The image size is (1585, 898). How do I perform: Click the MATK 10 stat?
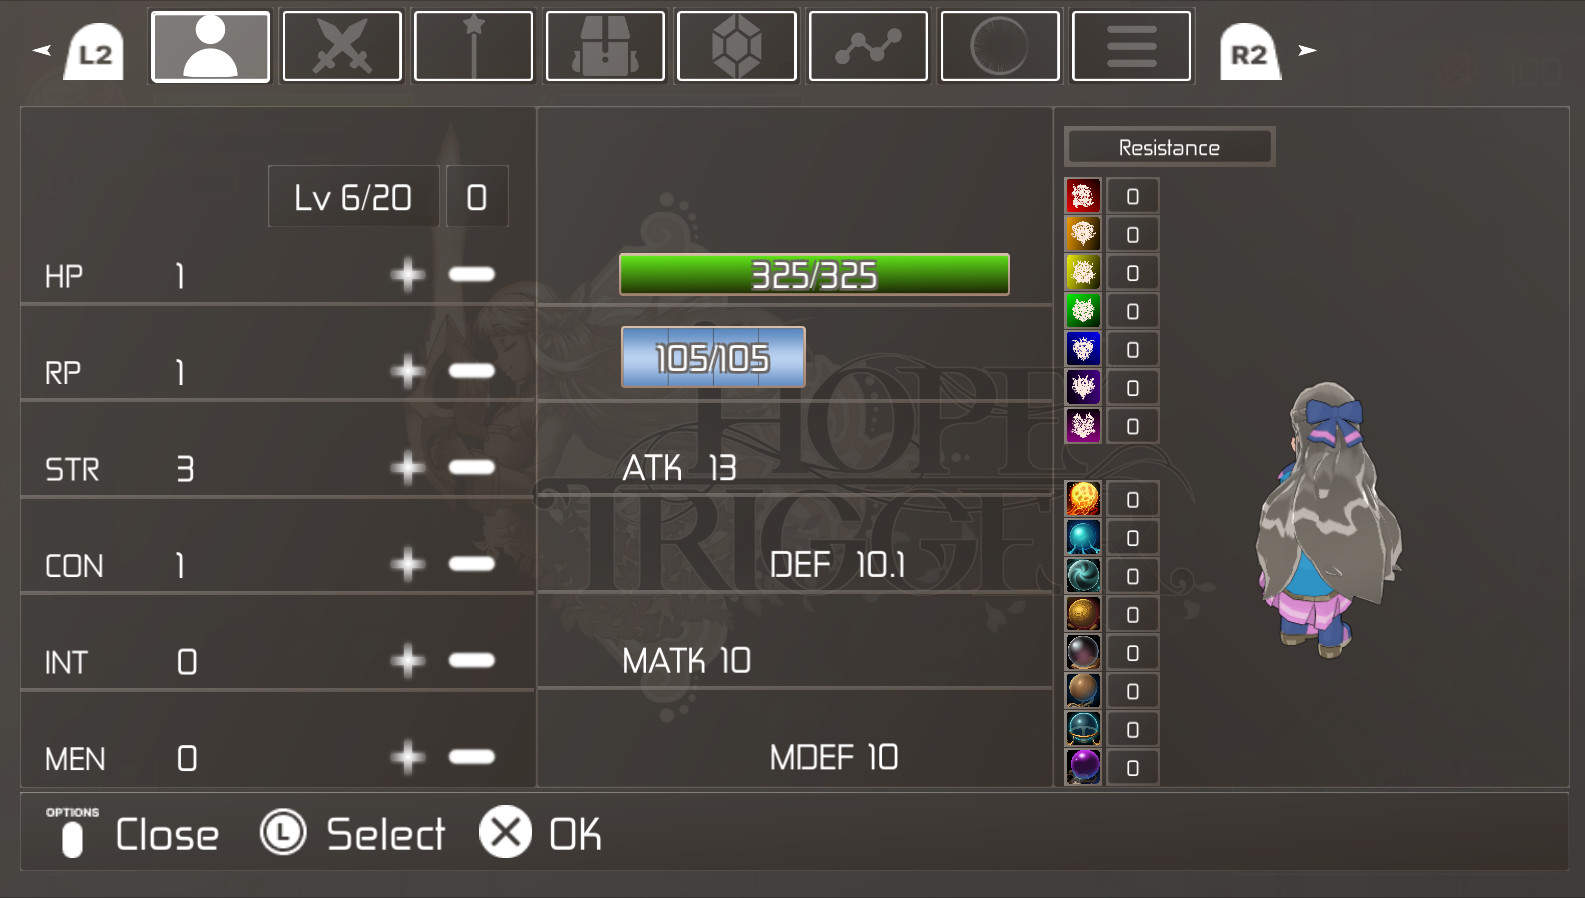pos(687,661)
